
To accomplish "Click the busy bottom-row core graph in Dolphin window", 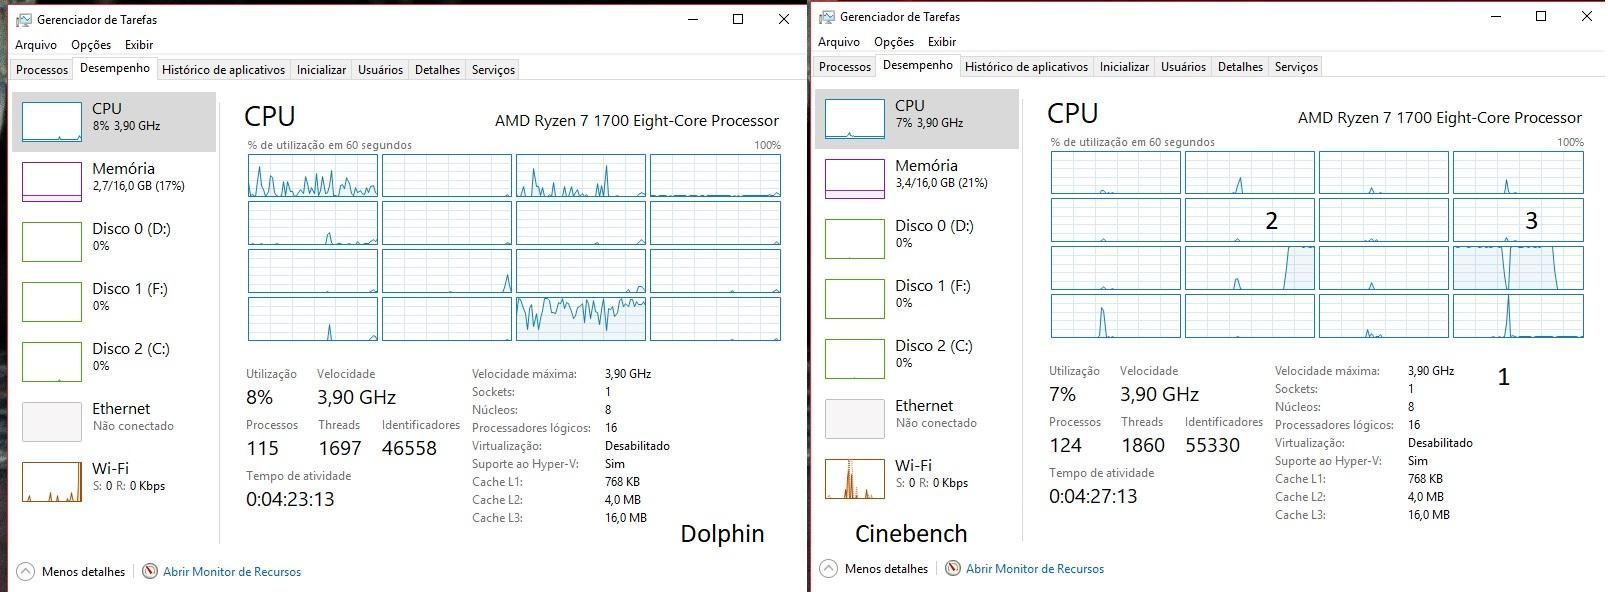I will [x=581, y=319].
